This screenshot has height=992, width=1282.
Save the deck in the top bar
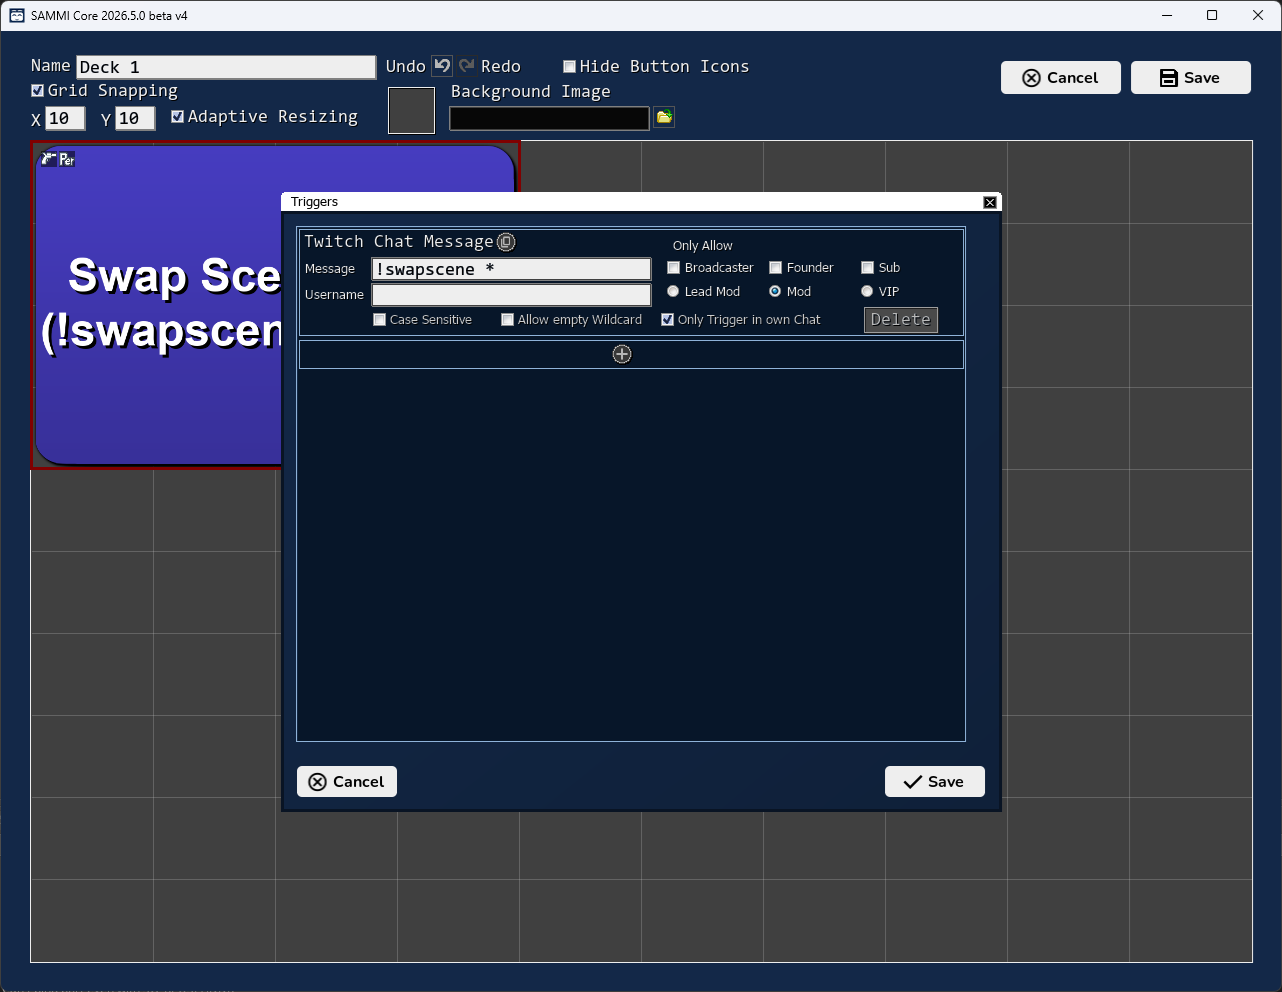click(1191, 78)
